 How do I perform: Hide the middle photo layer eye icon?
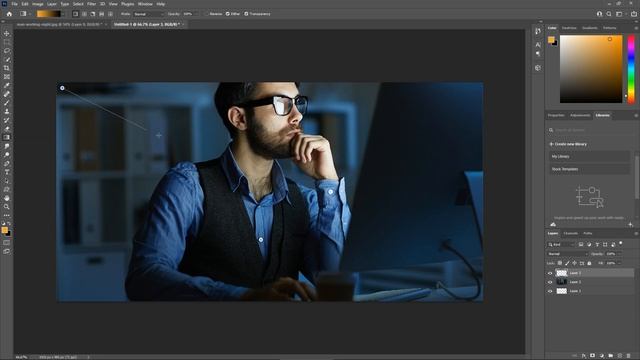550,282
